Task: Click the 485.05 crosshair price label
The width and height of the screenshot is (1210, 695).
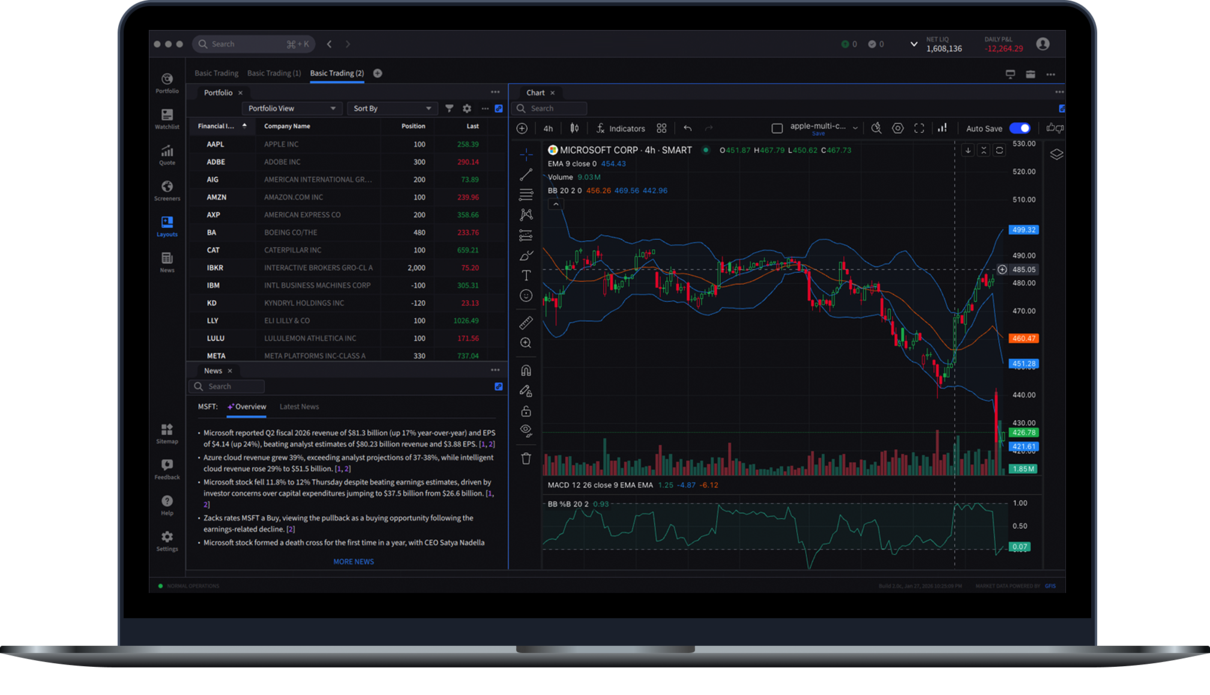Action: tap(1024, 270)
